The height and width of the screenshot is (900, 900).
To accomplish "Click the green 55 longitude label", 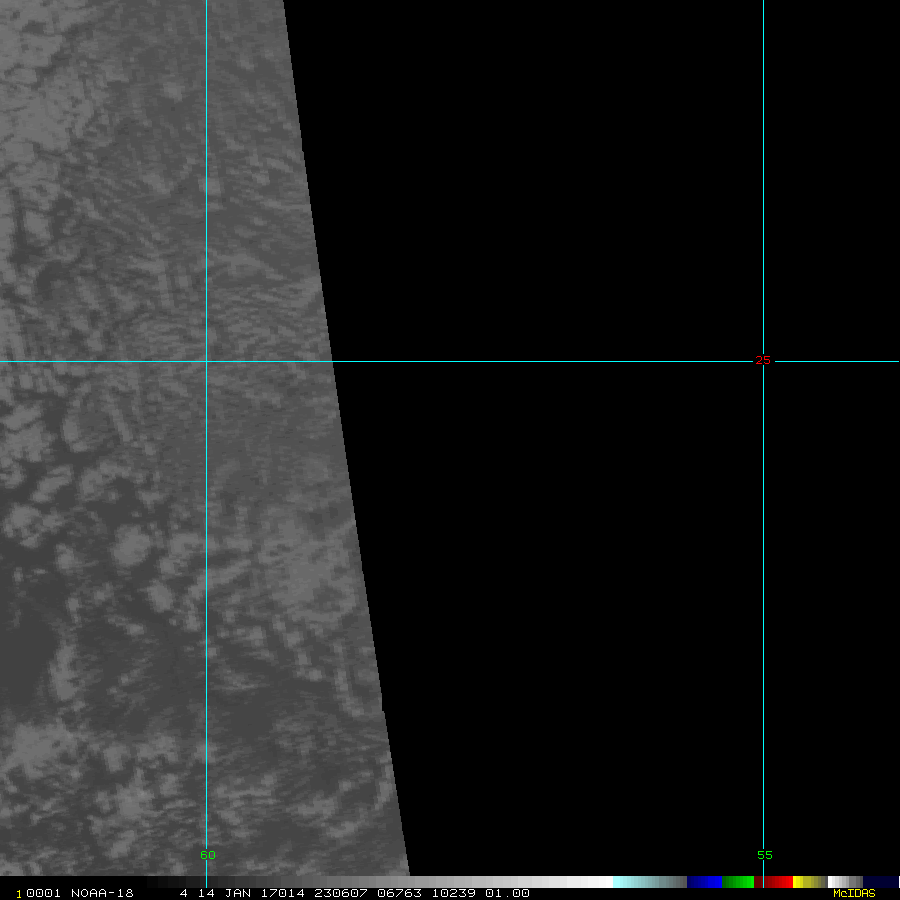I will 764,855.
